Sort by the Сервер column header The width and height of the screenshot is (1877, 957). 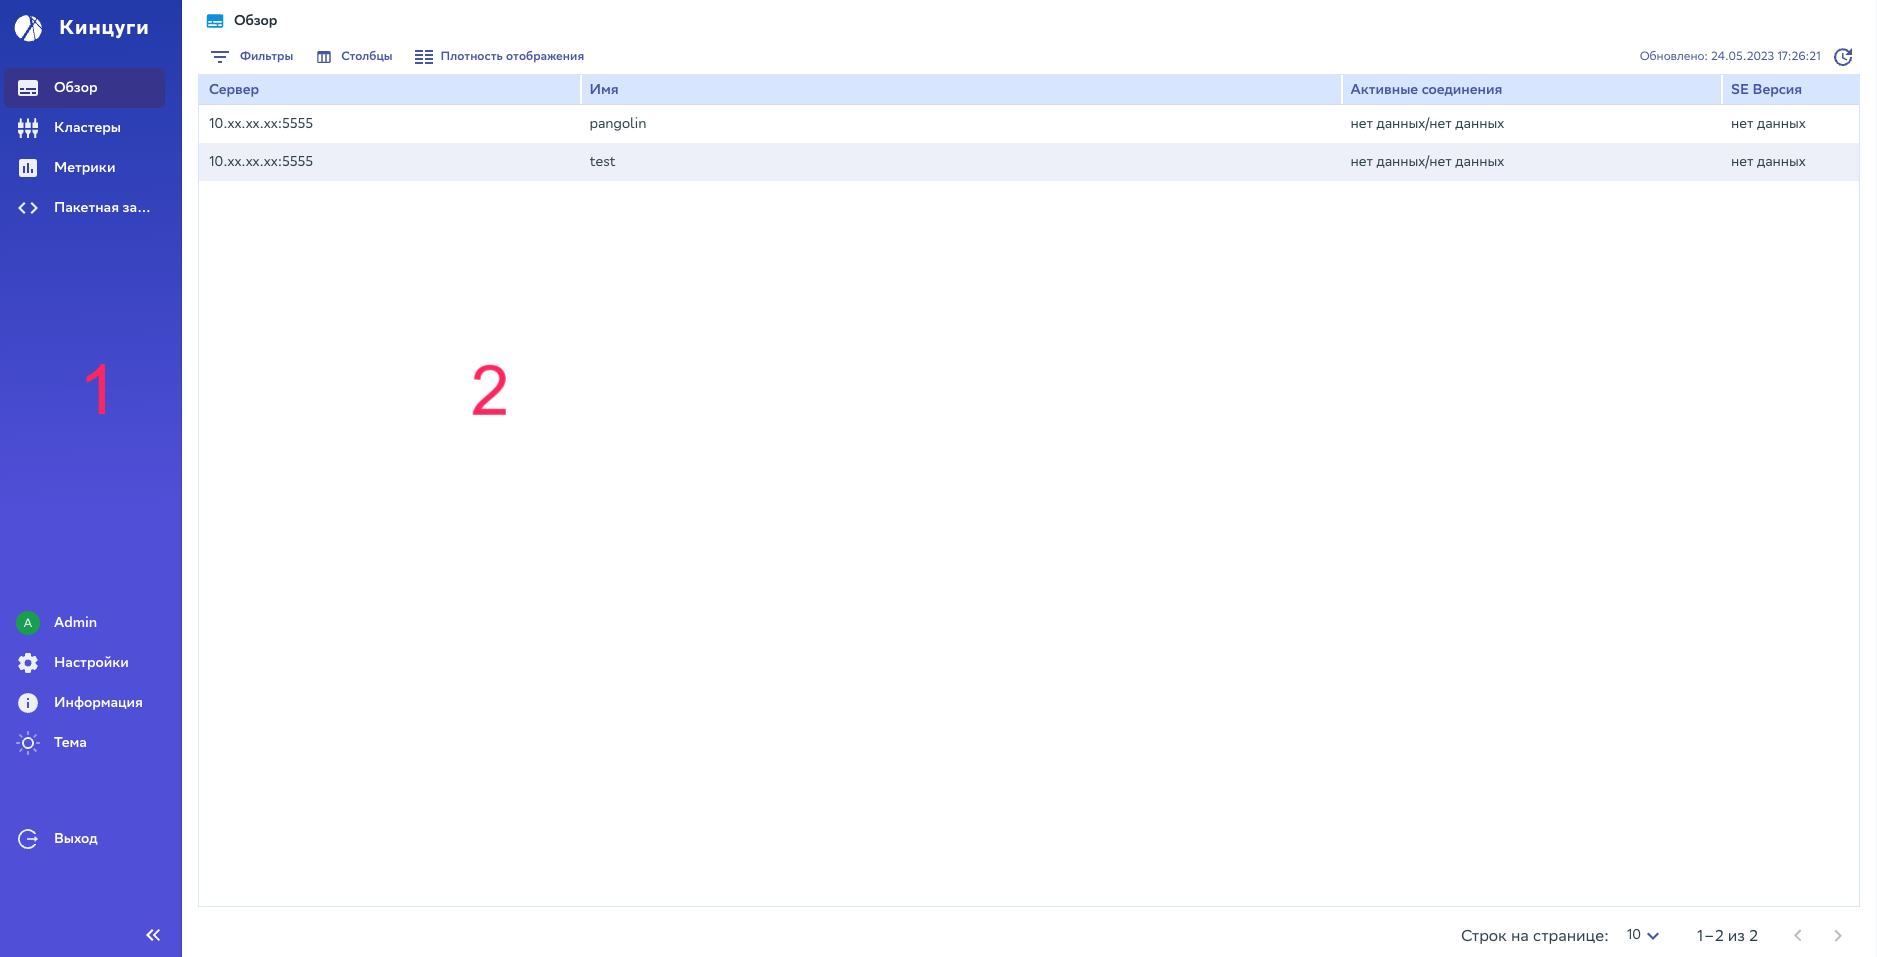click(x=234, y=89)
